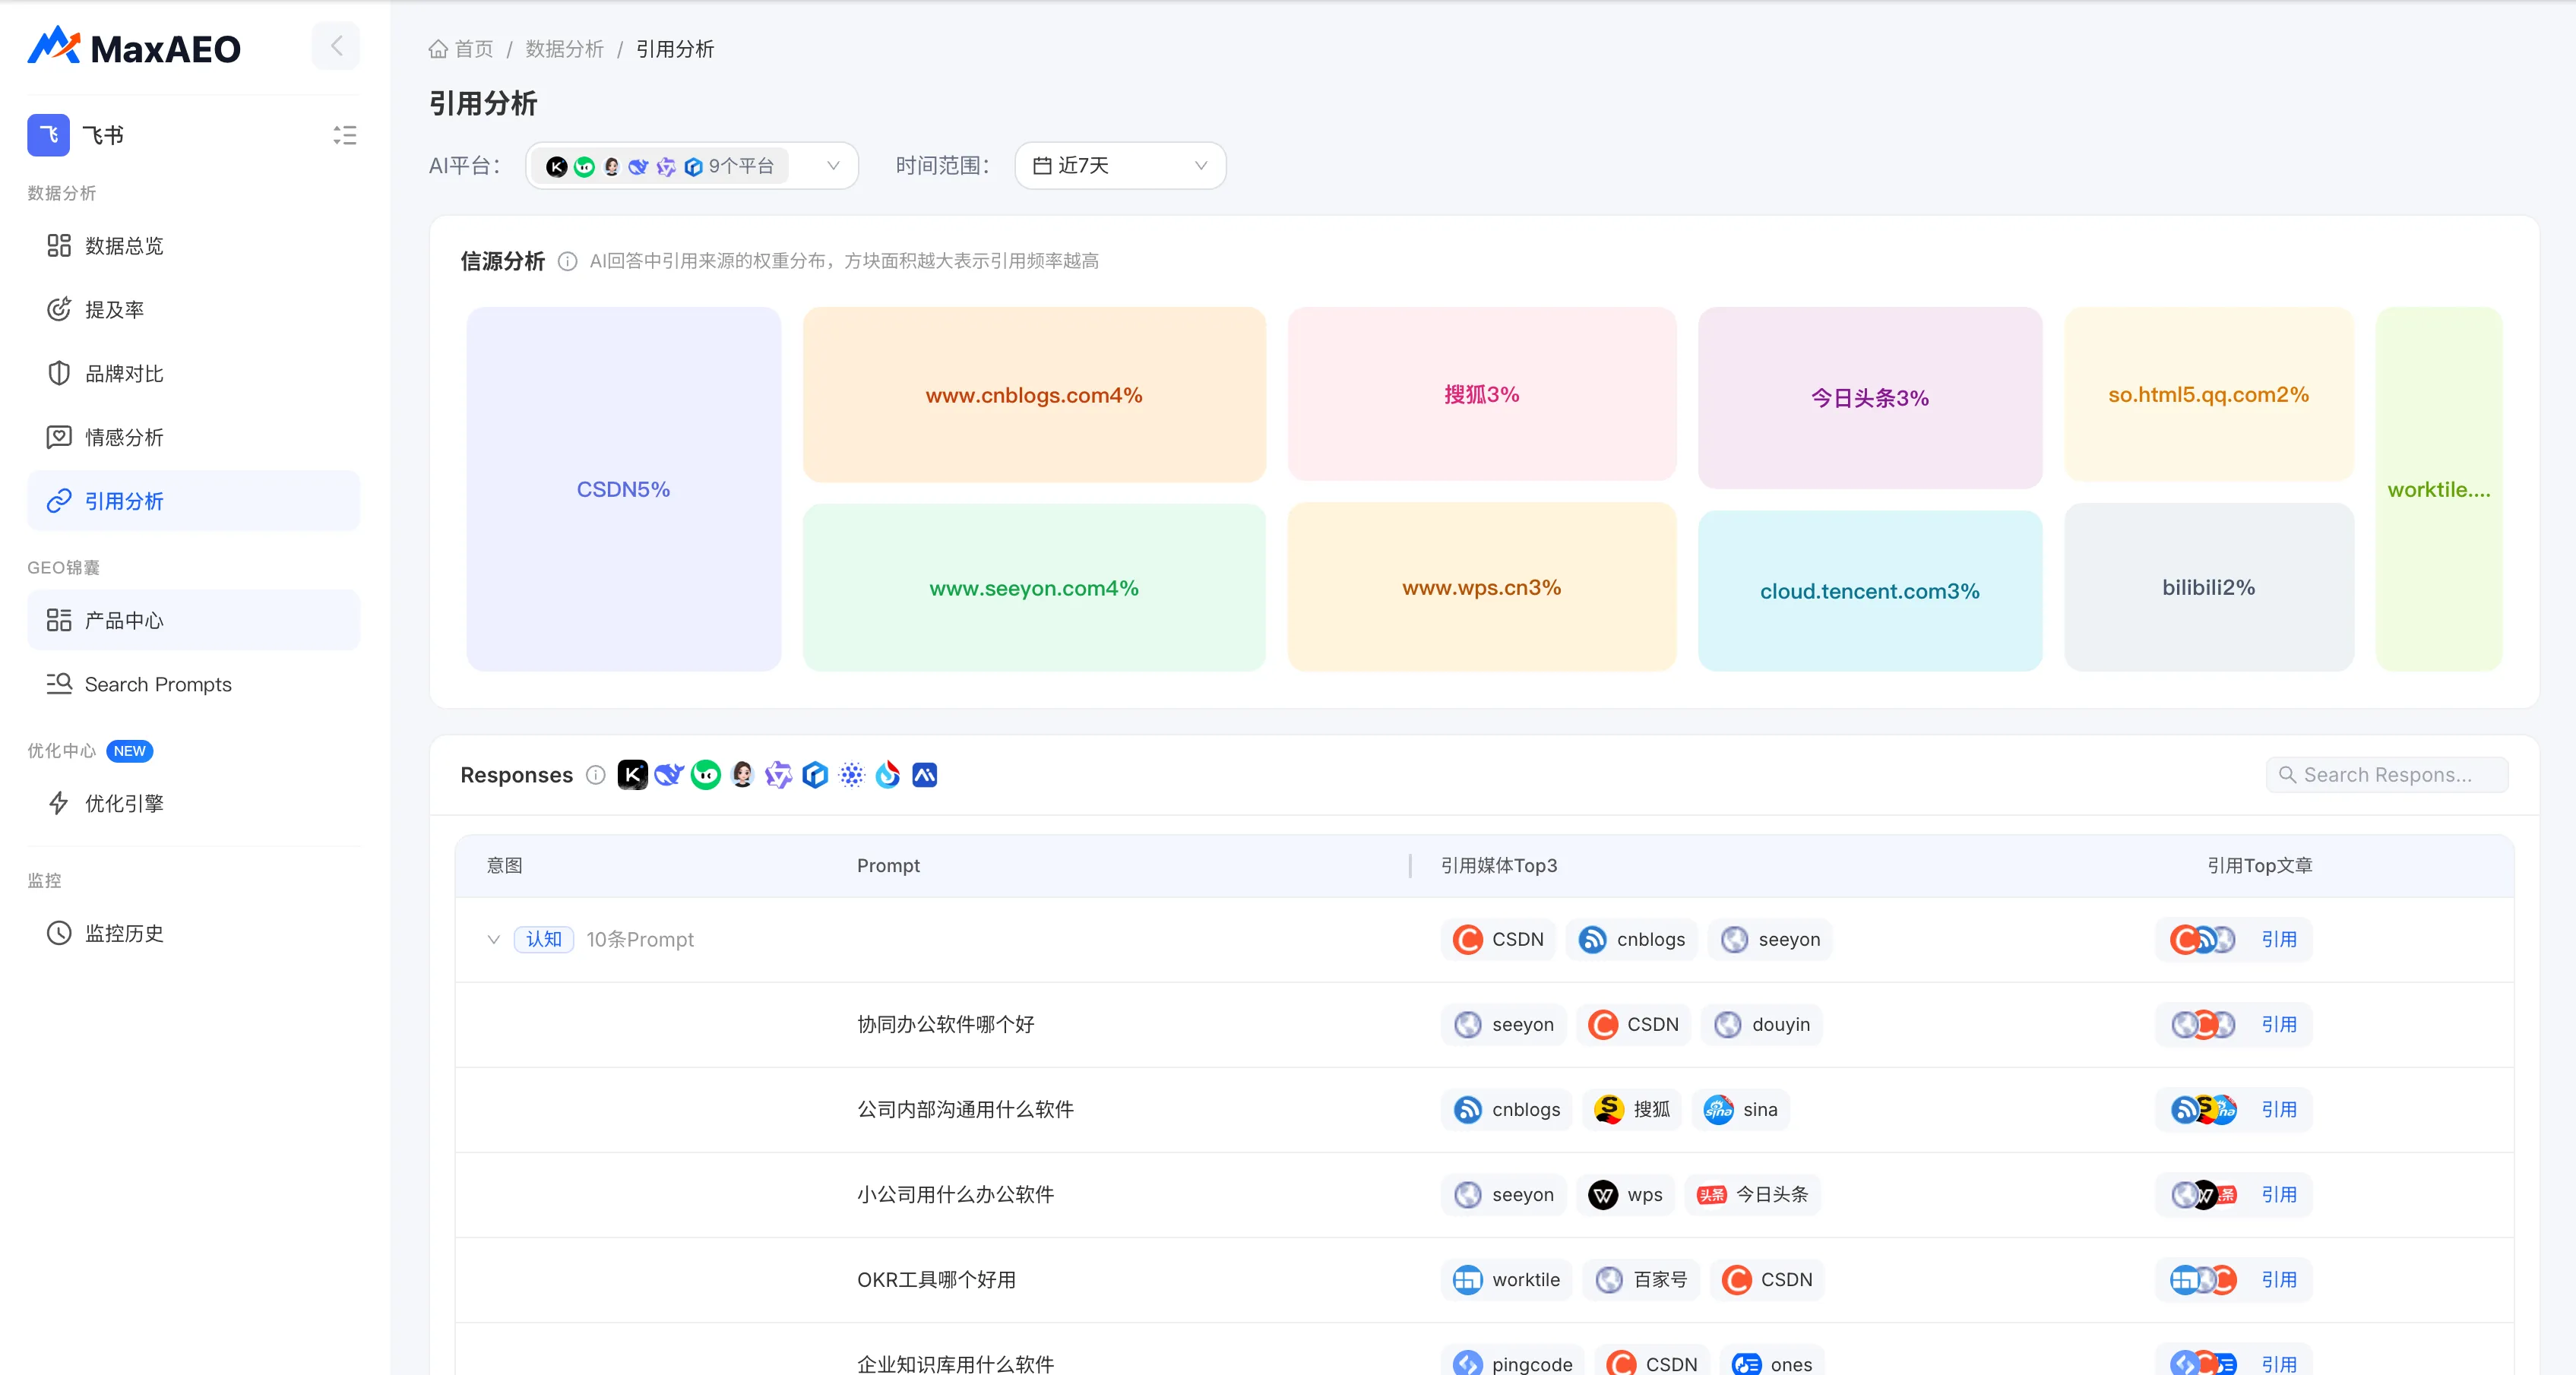Filter responses by the Kimi icon
Image resolution: width=2576 pixels, height=1375 pixels.
coord(632,775)
